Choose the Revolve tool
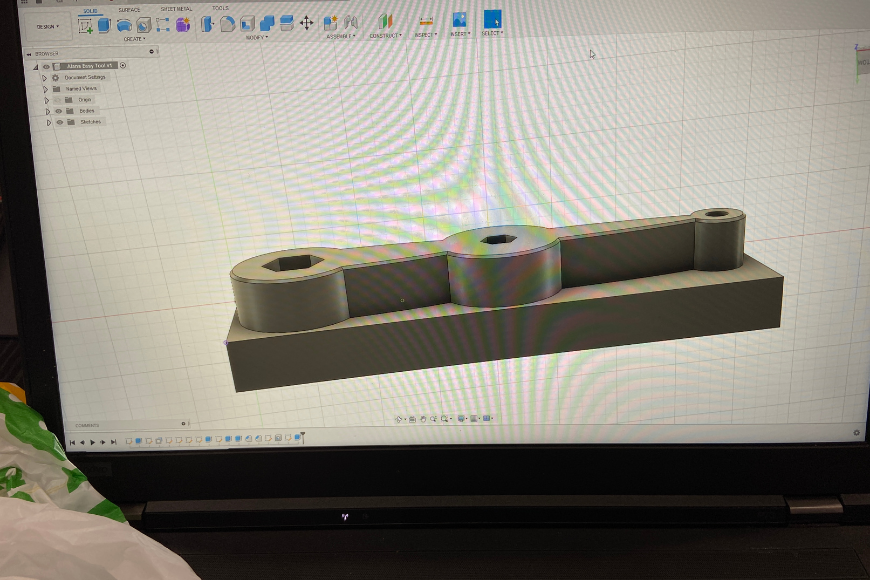The width and height of the screenshot is (870, 580). 124,25
